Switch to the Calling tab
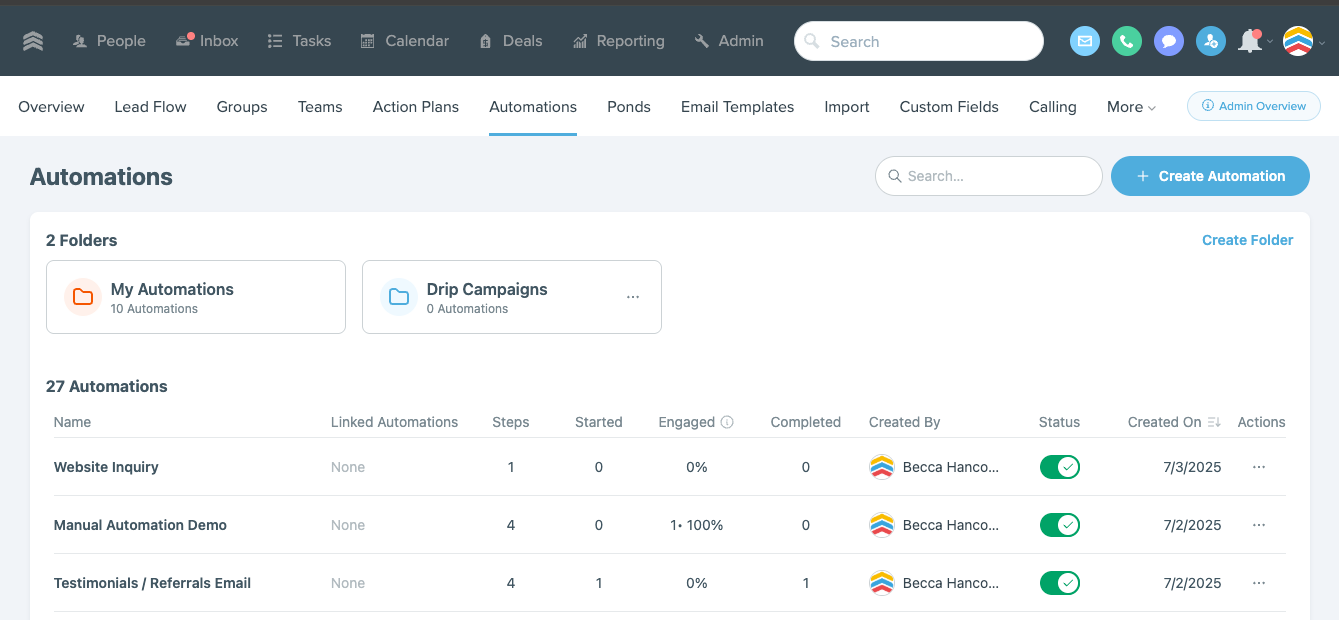This screenshot has height=620, width=1339. click(x=1053, y=107)
